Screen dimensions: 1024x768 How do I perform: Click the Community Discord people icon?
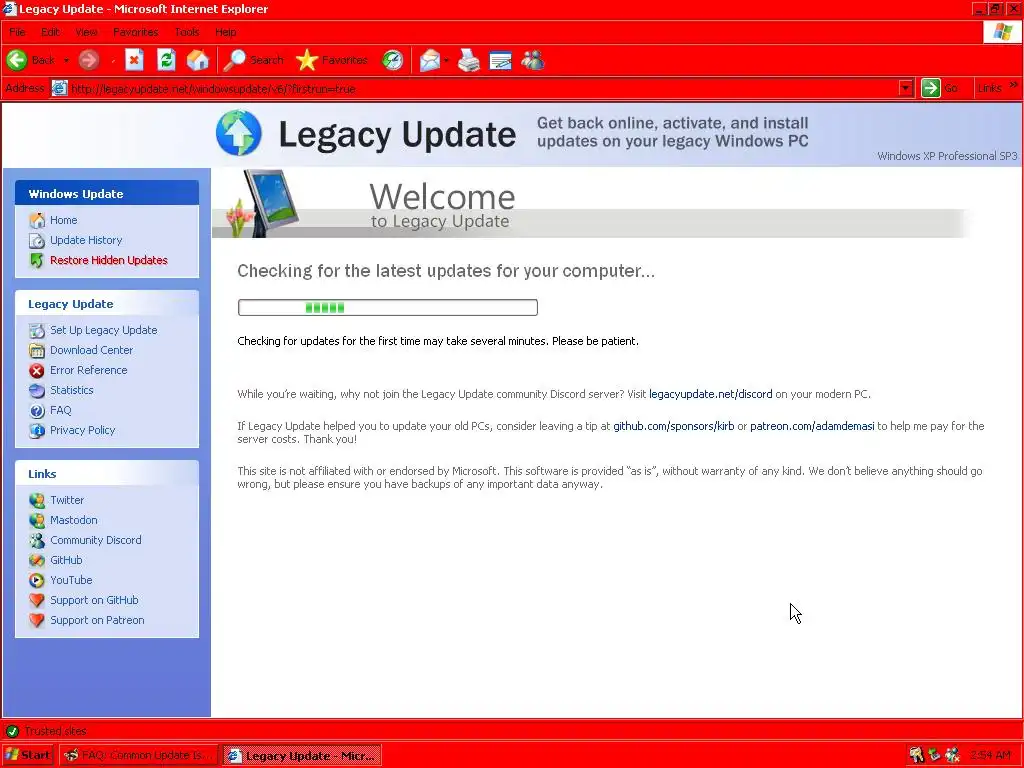[x=37, y=541]
